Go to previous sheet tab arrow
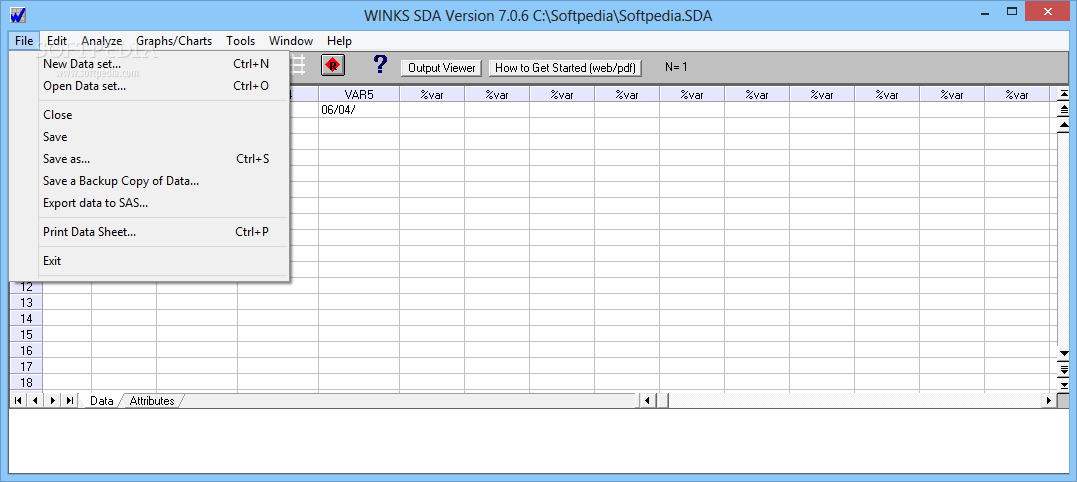Viewport: 1077px width, 482px height. point(35,400)
